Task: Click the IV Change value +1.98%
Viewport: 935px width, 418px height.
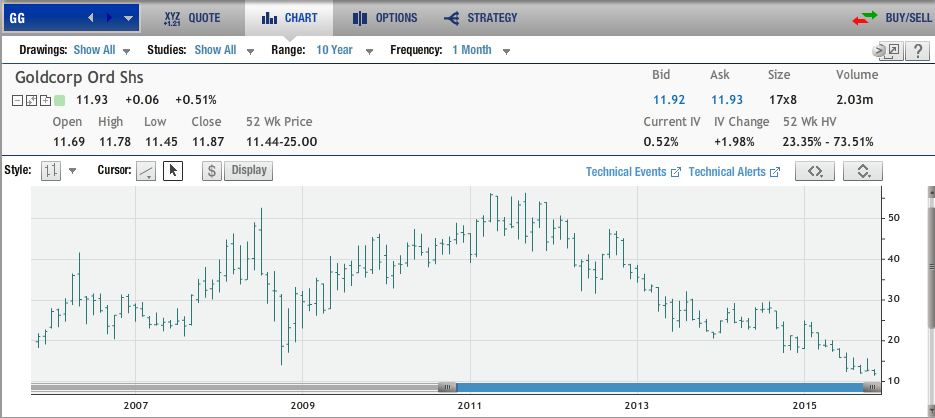Action: pyautogui.click(x=734, y=142)
